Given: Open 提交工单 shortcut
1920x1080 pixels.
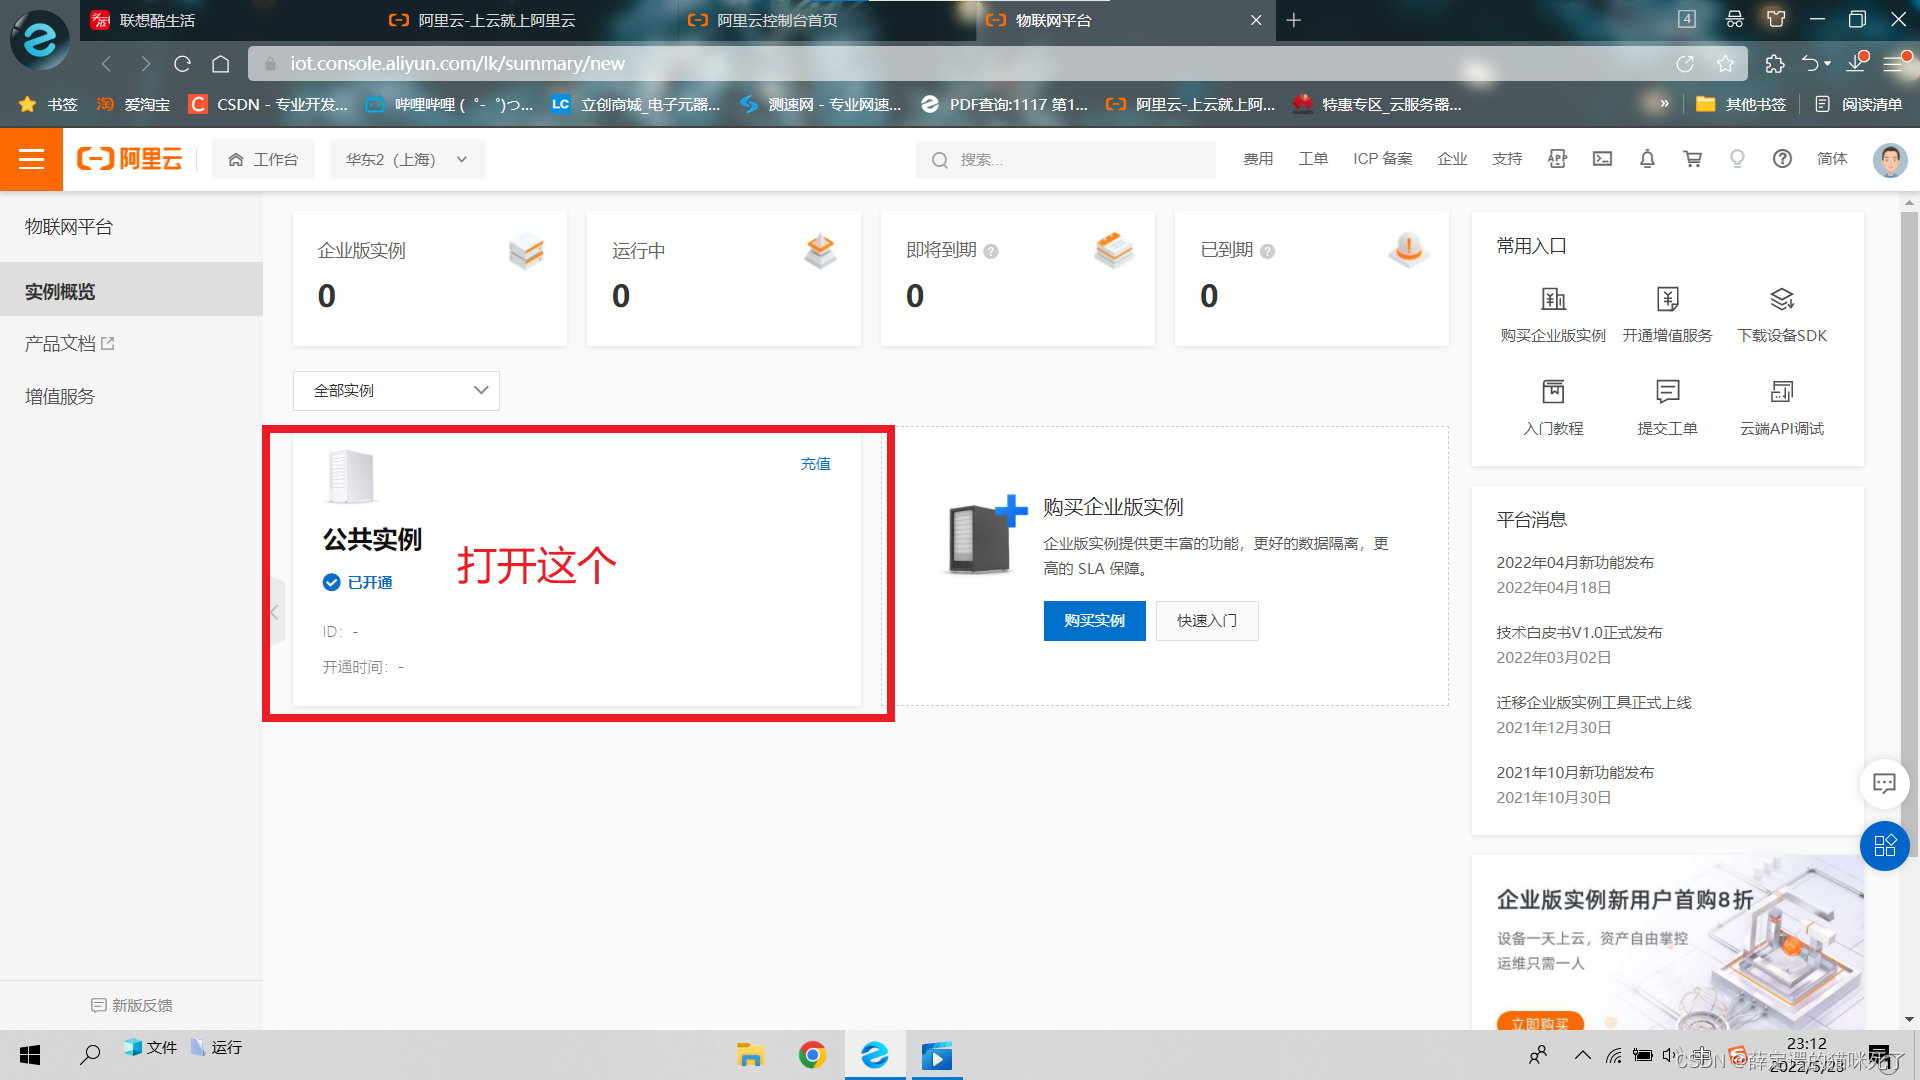Looking at the screenshot, I should pyautogui.click(x=1667, y=407).
